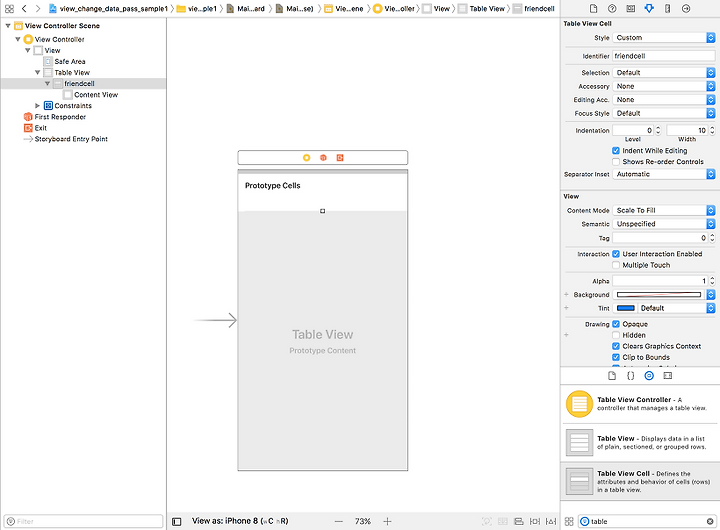Viewport: 720px width, 530px height.
Task: Open the Focus Style dropdown
Action: click(664, 113)
